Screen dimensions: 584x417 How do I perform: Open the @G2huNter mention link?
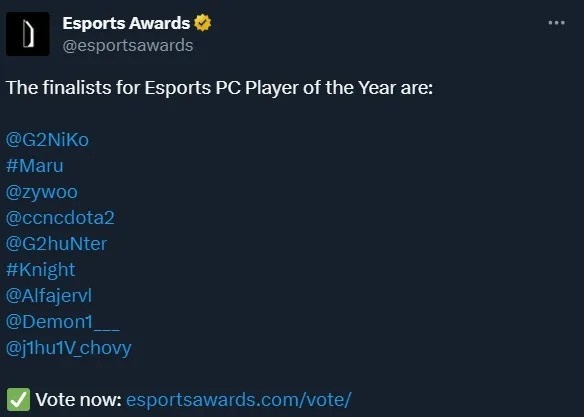[56, 244]
